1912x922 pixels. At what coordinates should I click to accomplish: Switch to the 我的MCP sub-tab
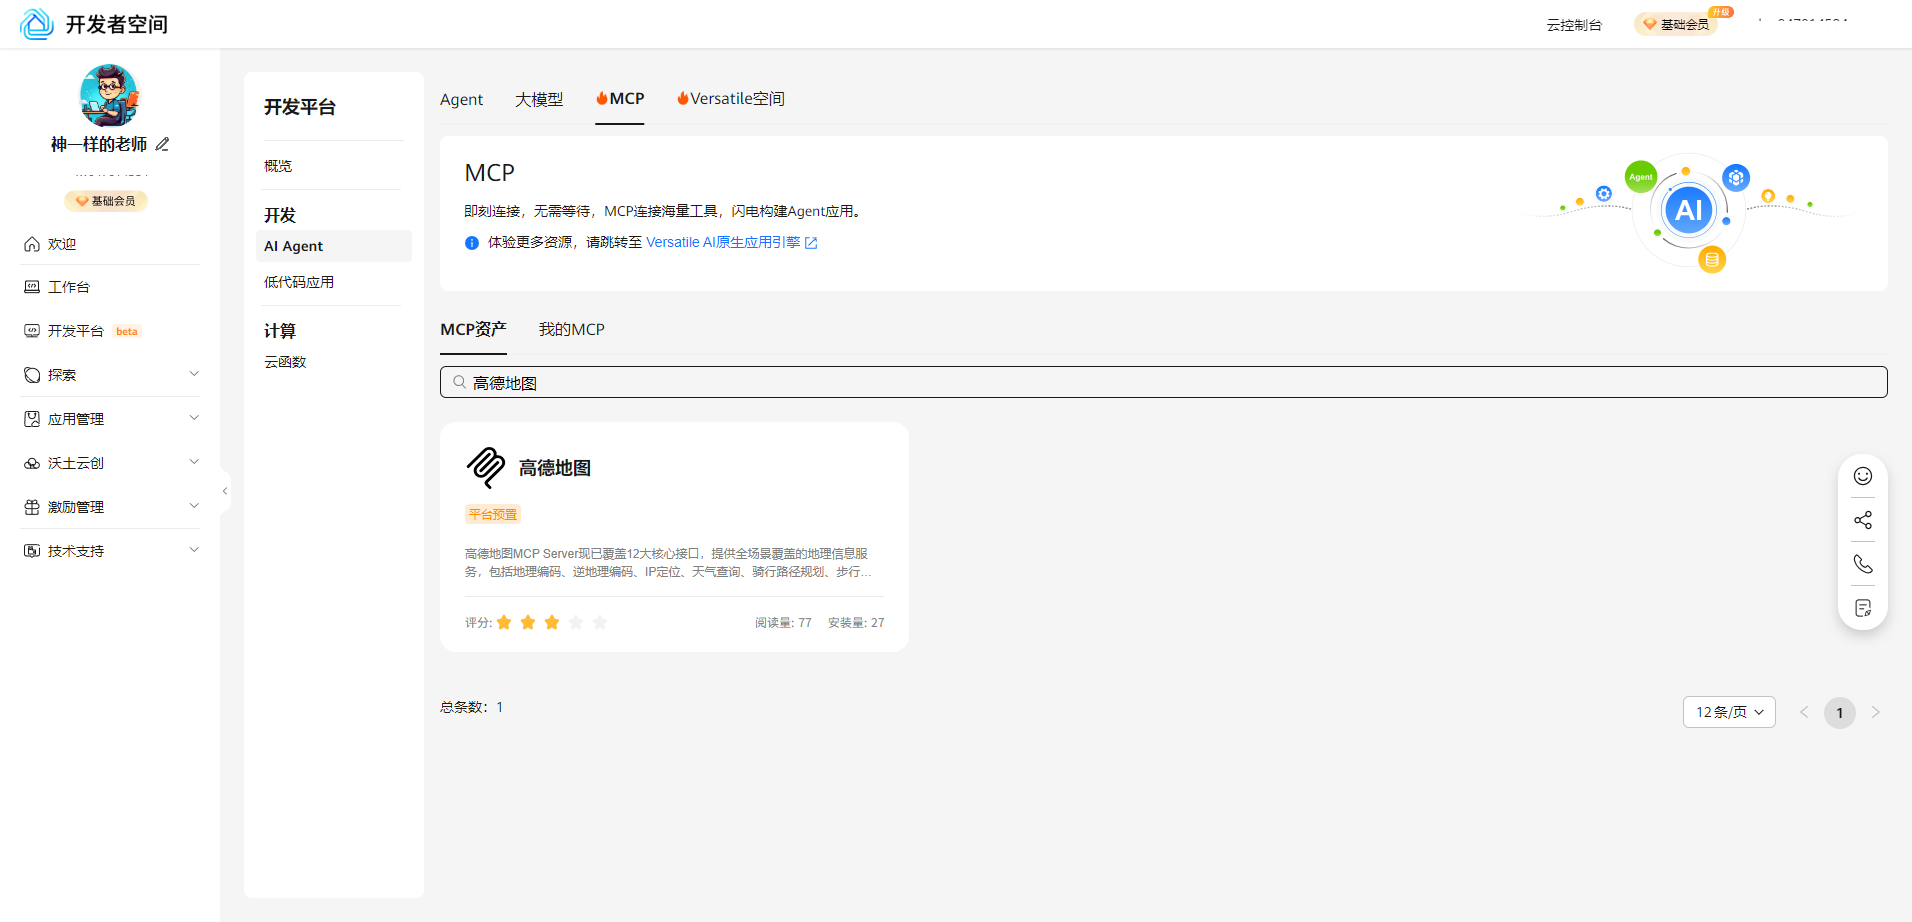pos(572,330)
